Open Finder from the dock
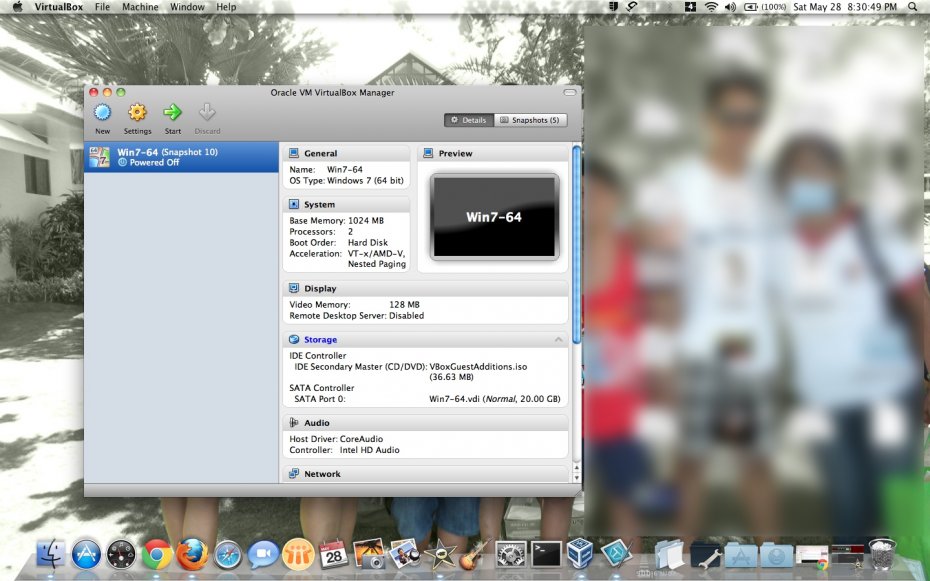930x581 pixels. [51, 554]
